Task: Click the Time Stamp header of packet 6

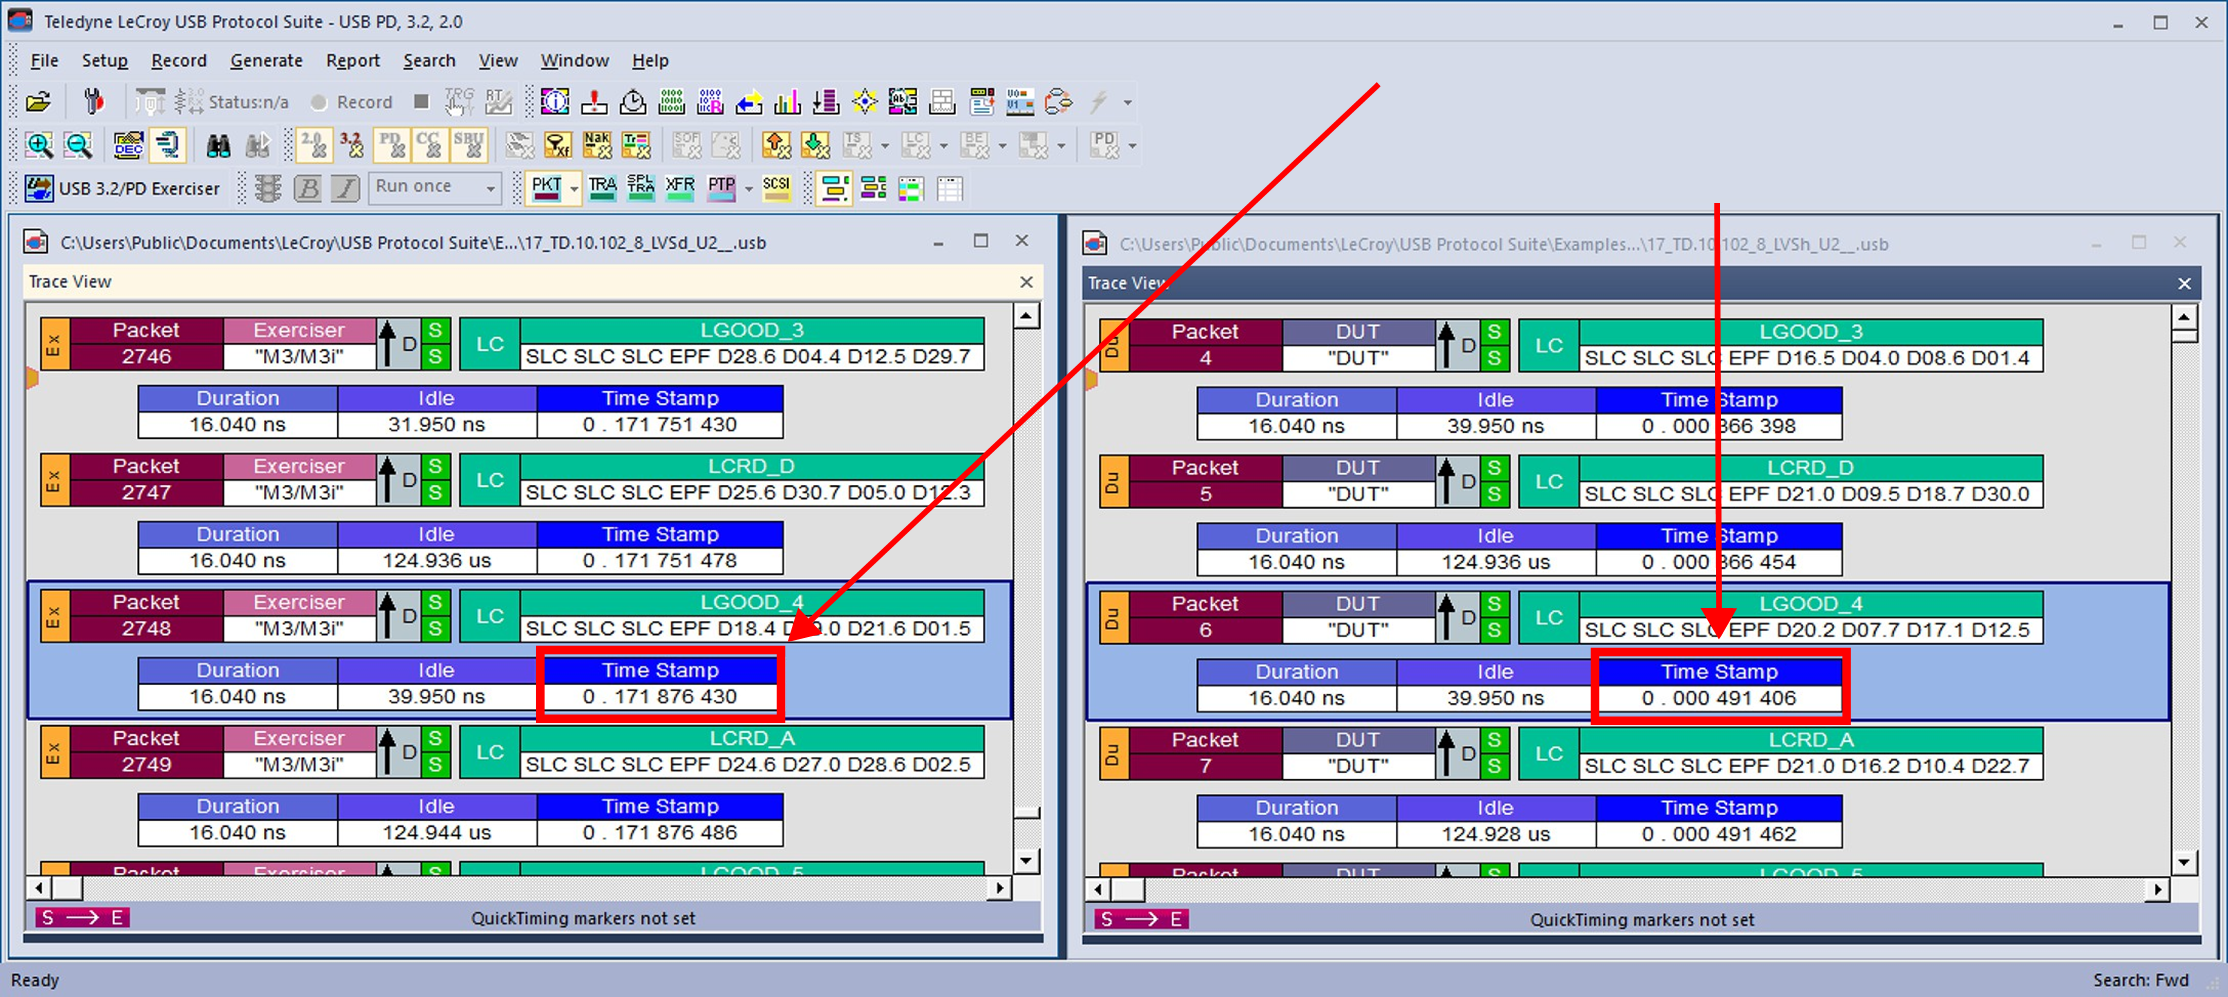Action: pos(1719,672)
